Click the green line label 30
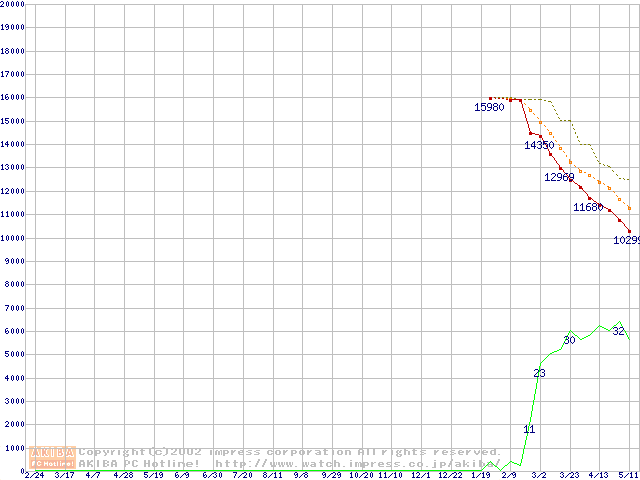The image size is (640, 480). (x=569, y=340)
